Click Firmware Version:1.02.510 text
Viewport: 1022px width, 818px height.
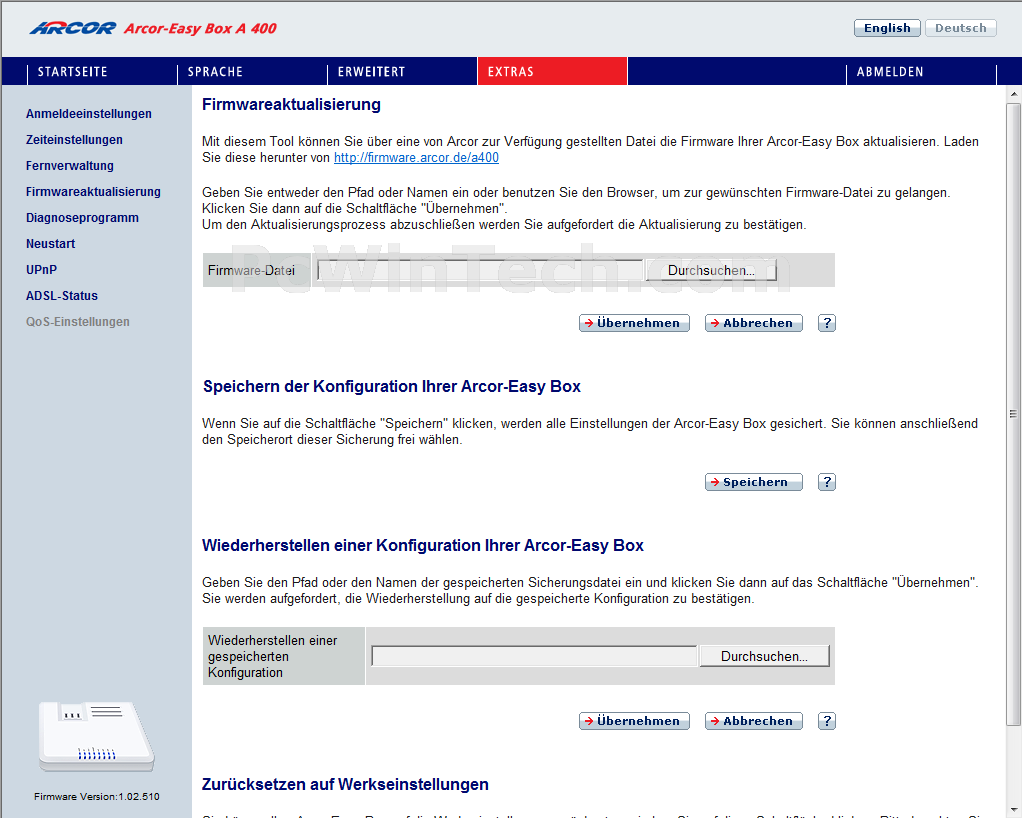click(x=96, y=796)
